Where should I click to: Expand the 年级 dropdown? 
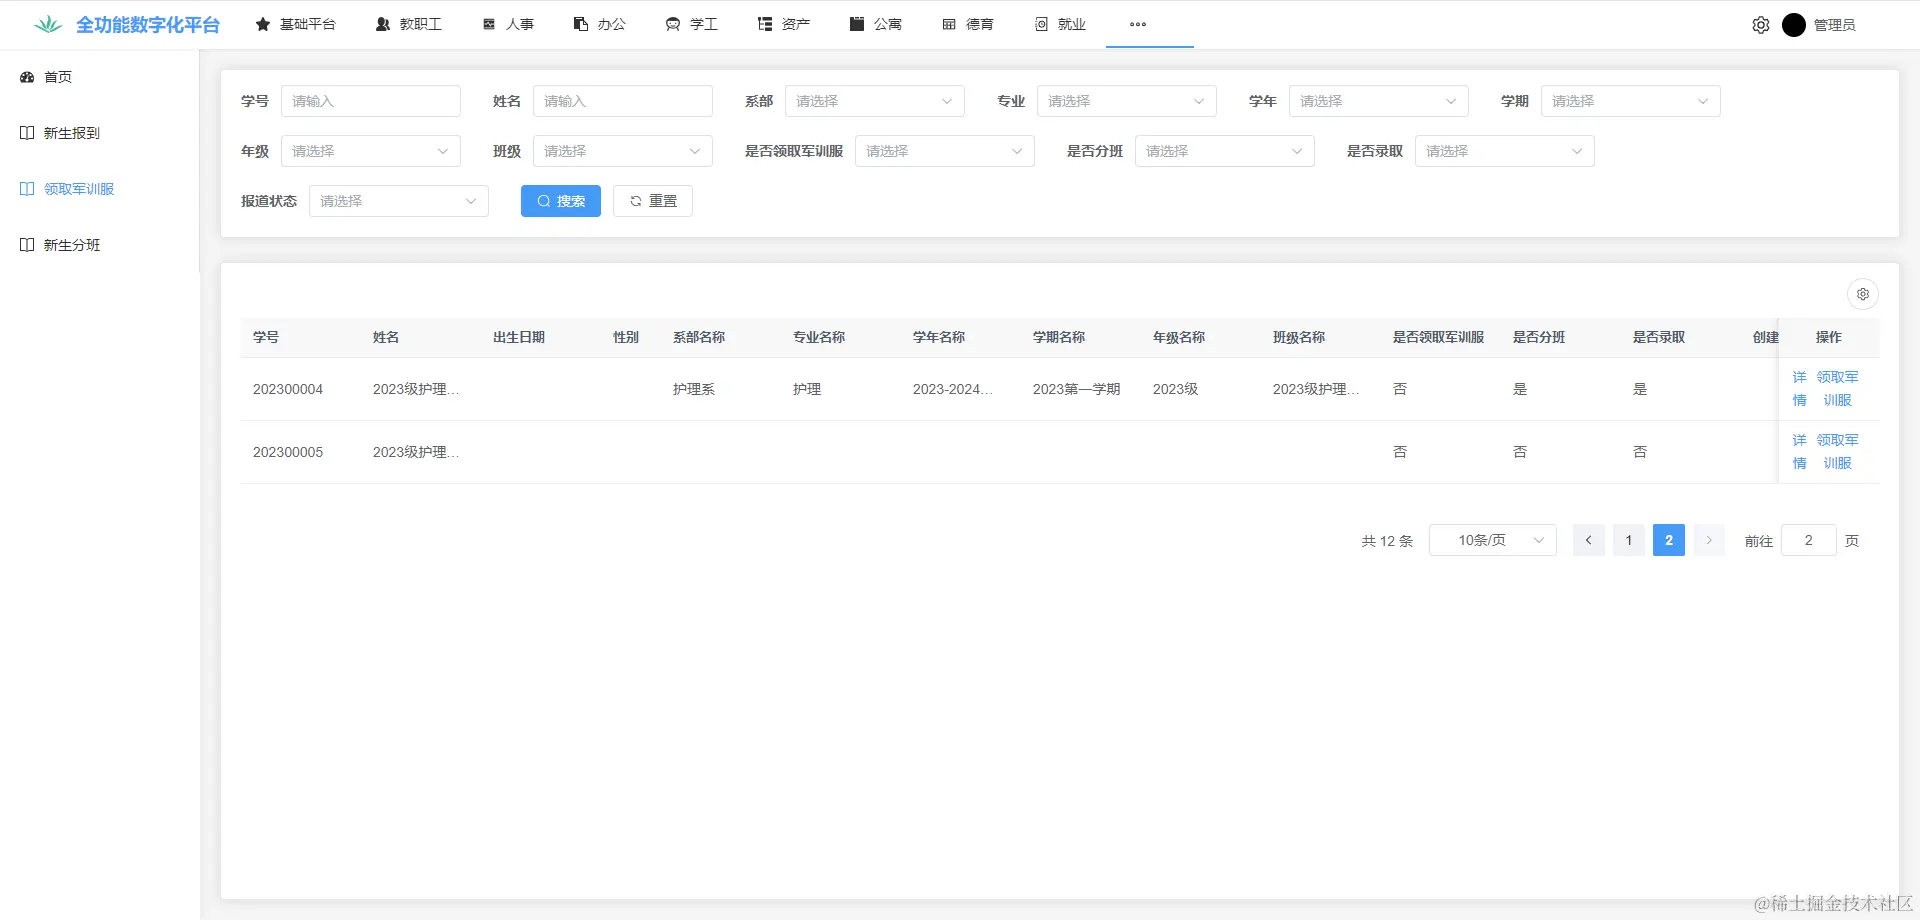371,151
